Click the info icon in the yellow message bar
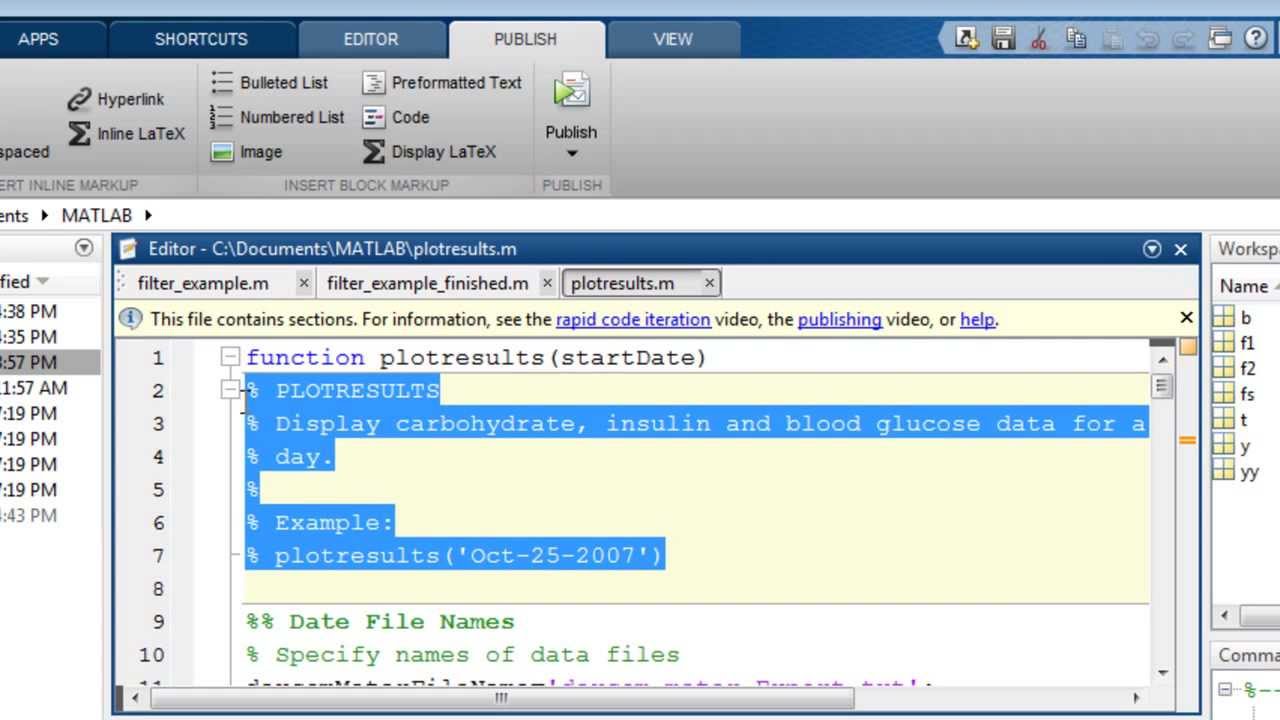Image resolution: width=1280 pixels, height=720 pixels. click(131, 319)
